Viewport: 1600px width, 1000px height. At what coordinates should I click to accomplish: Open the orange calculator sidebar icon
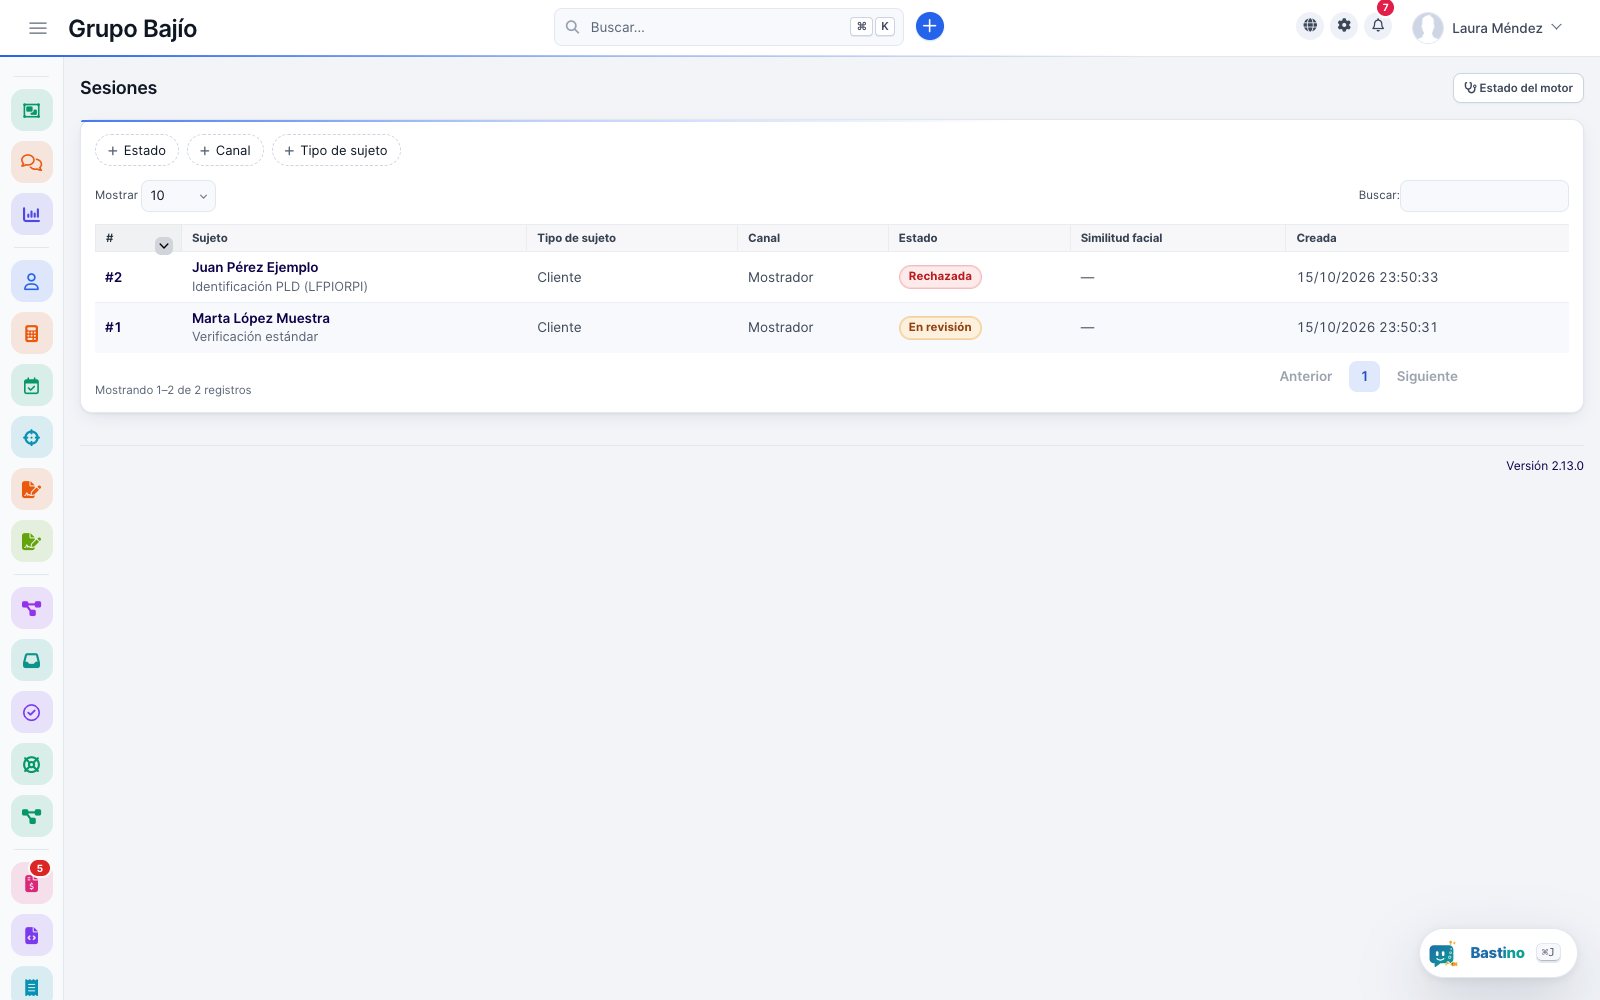[32, 334]
